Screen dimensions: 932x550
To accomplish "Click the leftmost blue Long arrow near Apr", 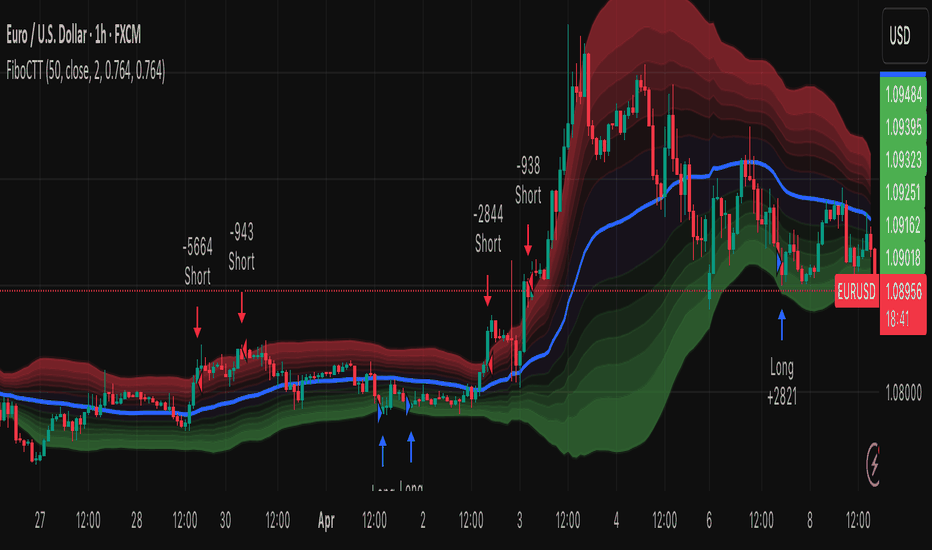I will 382,448.
